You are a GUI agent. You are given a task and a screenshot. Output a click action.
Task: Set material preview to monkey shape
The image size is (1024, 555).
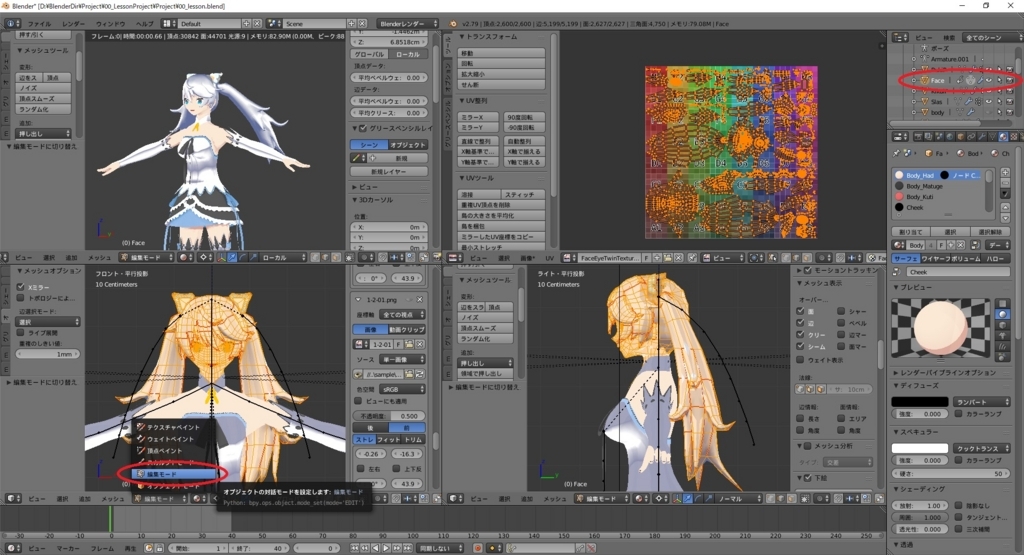pyautogui.click(x=1002, y=336)
